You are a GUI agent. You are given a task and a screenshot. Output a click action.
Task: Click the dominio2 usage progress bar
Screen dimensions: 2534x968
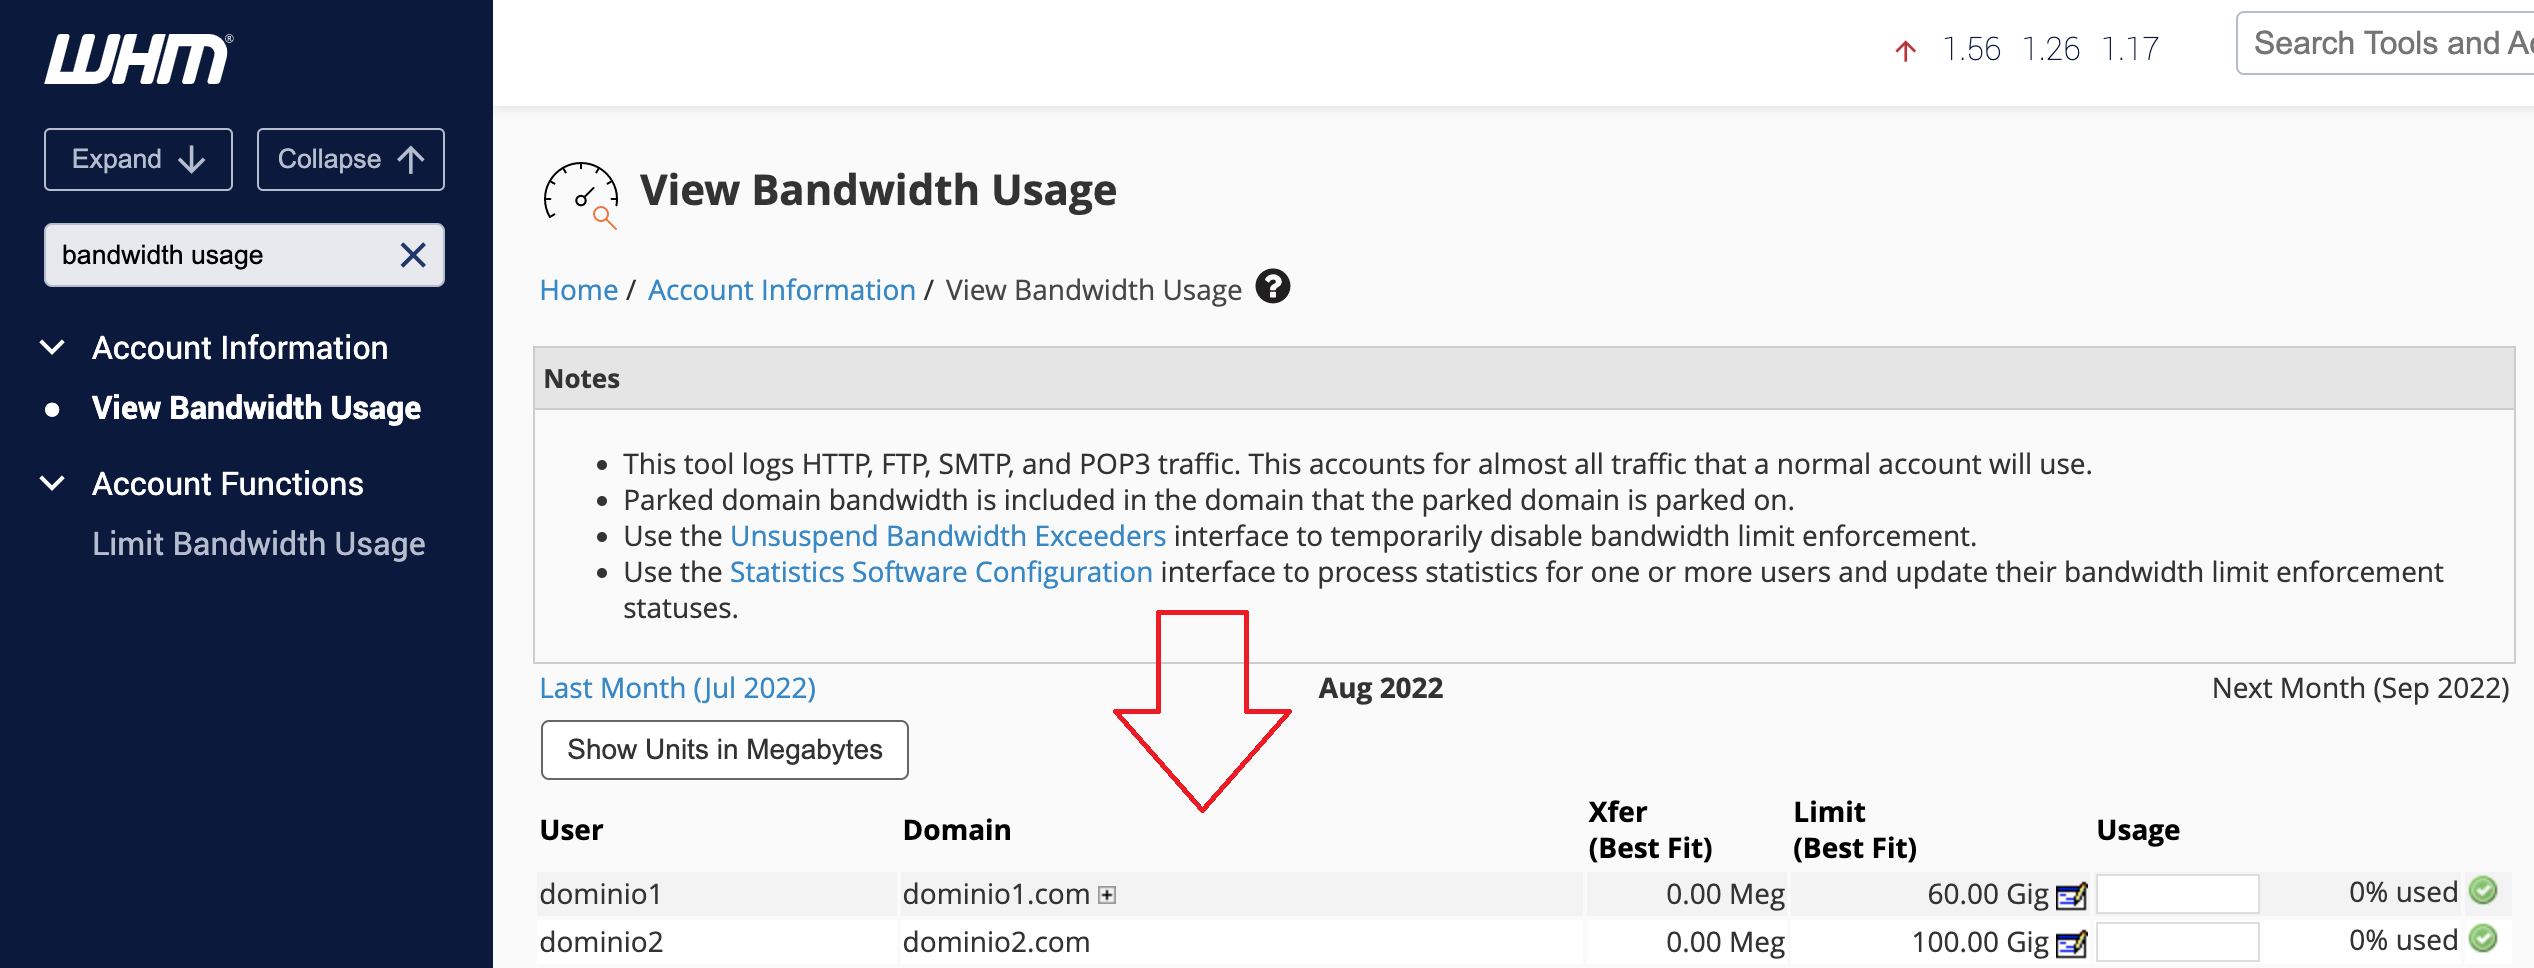tap(2178, 942)
